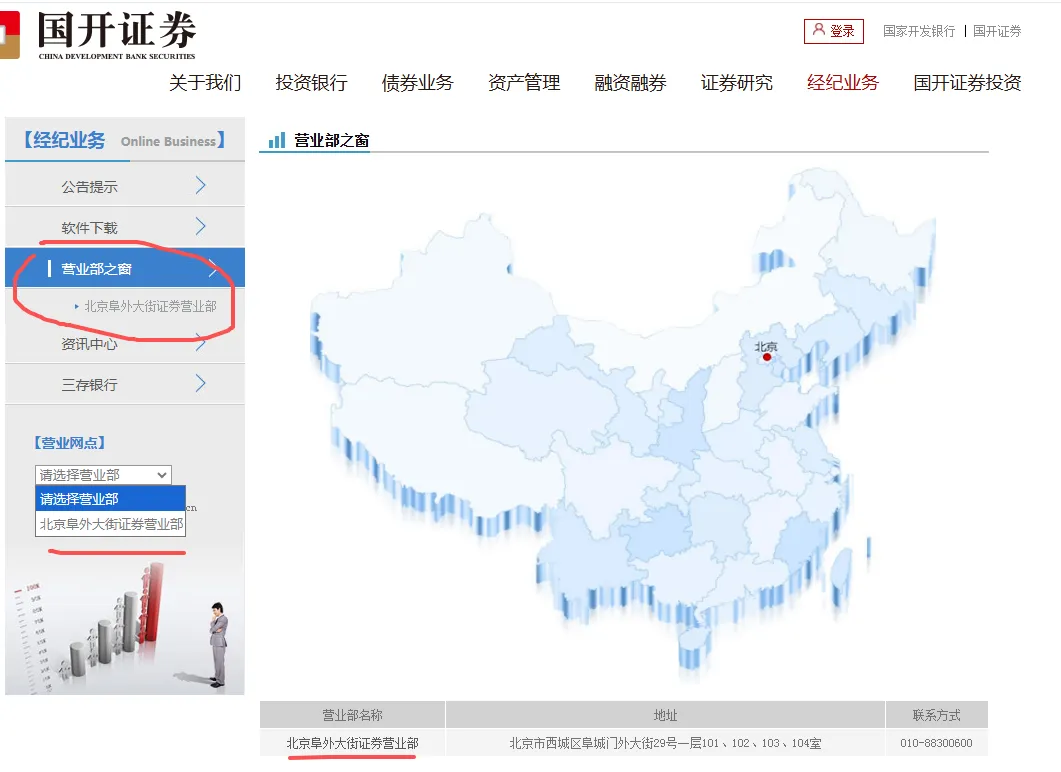1061x772 pixels.
Task: Click address cell 北京市西城区阜城门外大街29号
Action: pyautogui.click(x=665, y=743)
